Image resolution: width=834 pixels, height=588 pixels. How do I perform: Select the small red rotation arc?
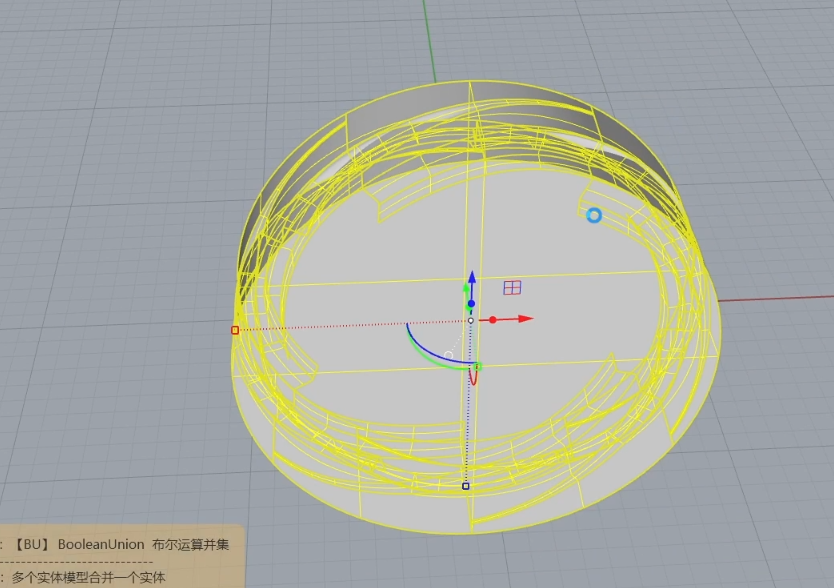[x=474, y=379]
